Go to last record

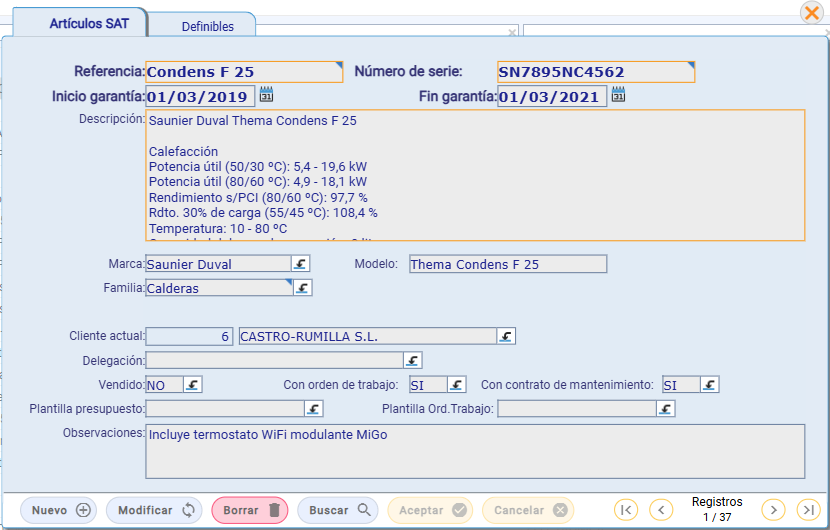click(808, 510)
